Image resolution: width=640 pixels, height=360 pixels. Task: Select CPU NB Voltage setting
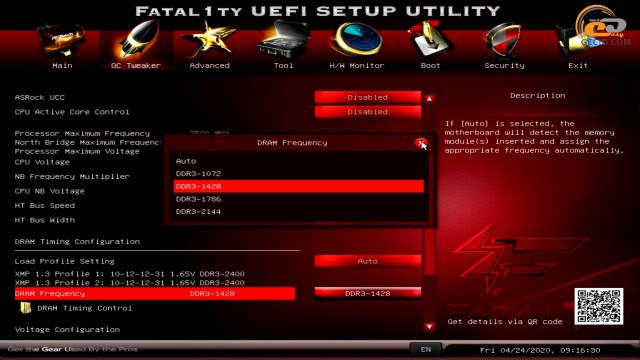50,191
